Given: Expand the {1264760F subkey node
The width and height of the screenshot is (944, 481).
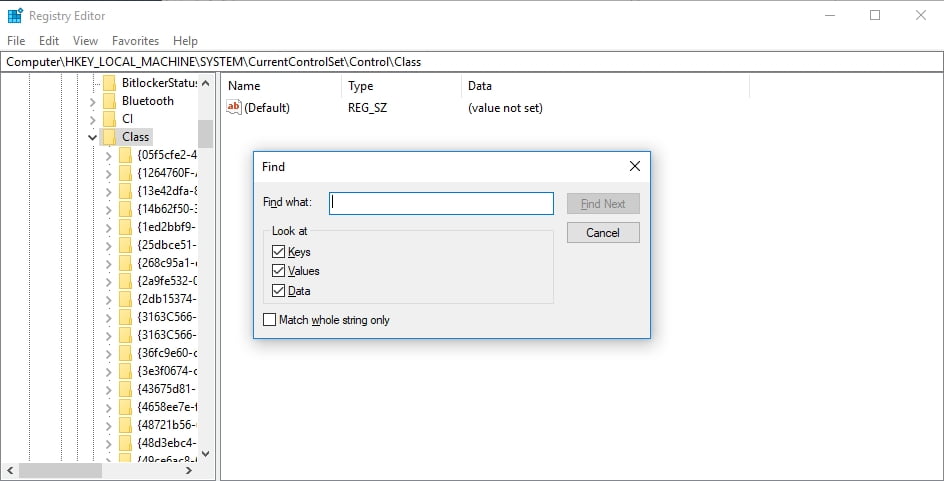Looking at the screenshot, I should tap(109, 173).
